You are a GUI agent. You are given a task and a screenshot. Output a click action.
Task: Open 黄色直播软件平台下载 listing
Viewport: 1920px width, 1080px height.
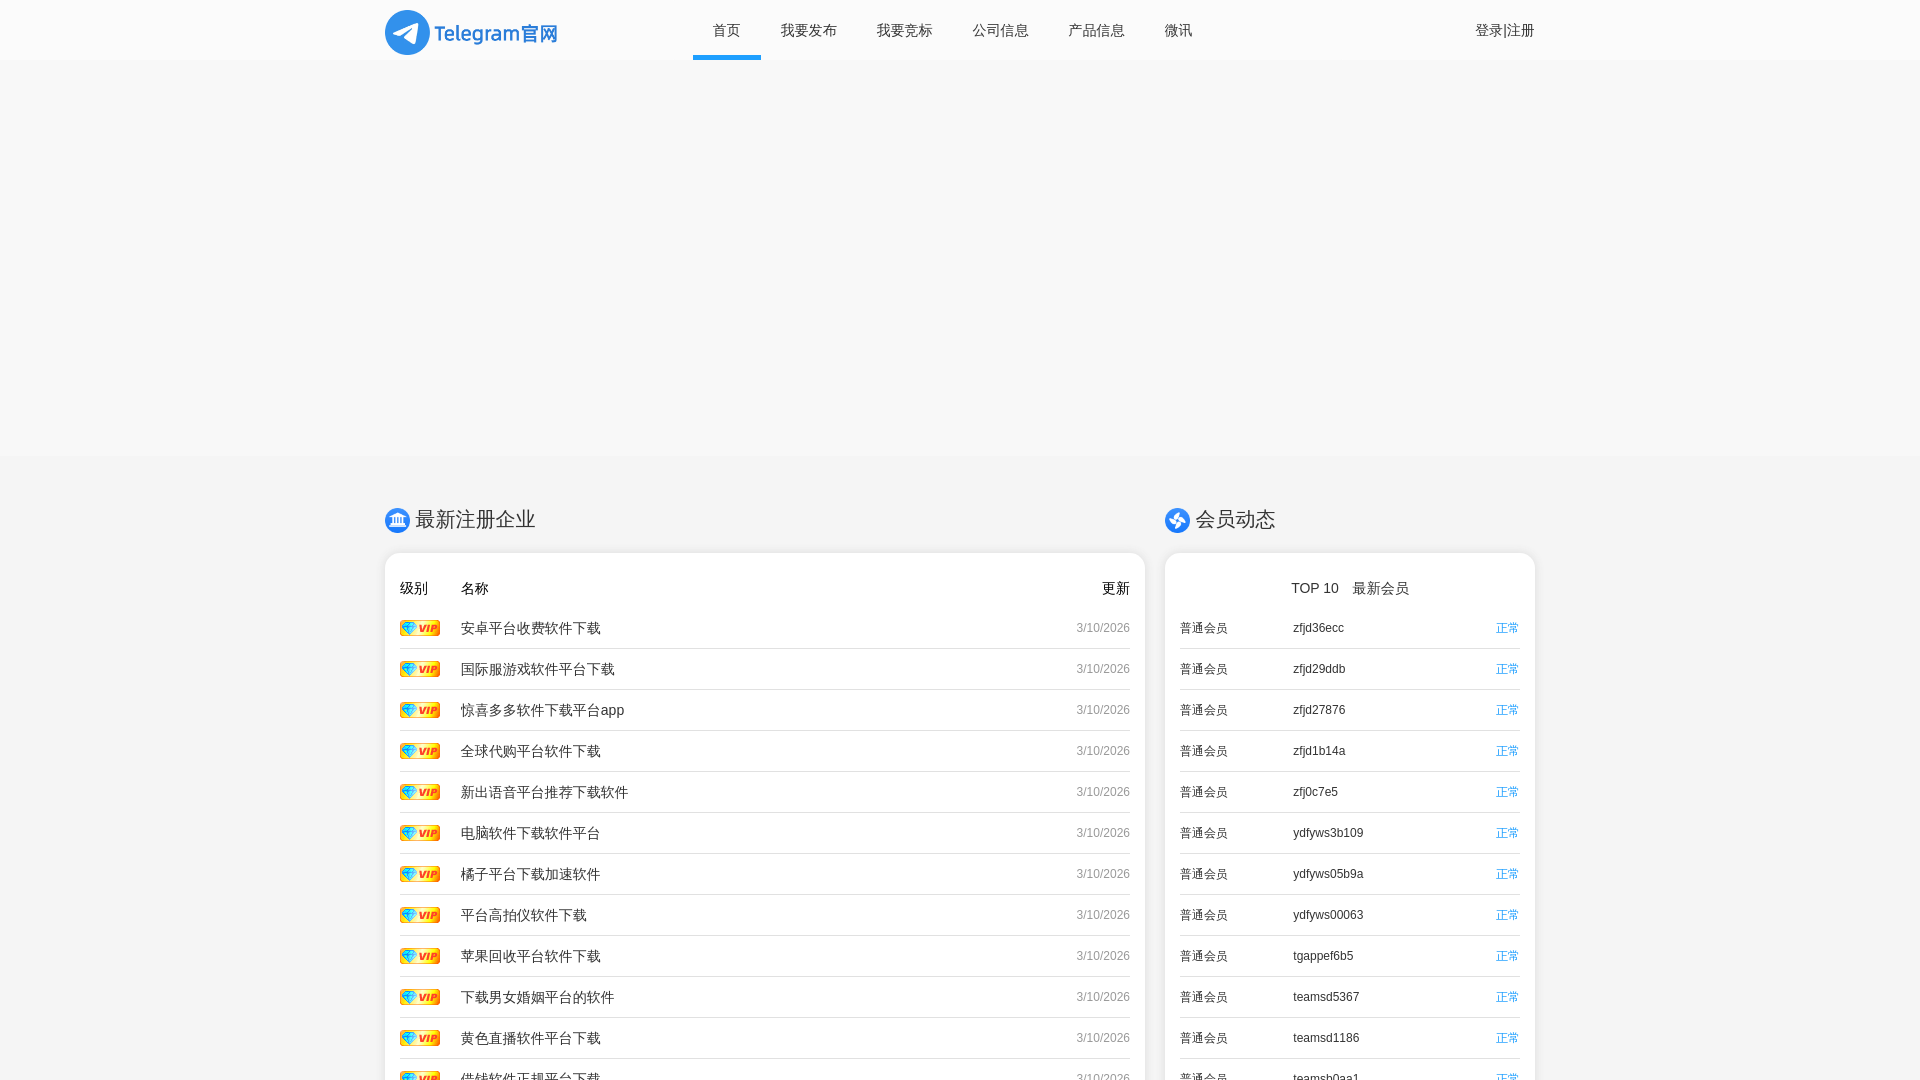[x=531, y=1038]
